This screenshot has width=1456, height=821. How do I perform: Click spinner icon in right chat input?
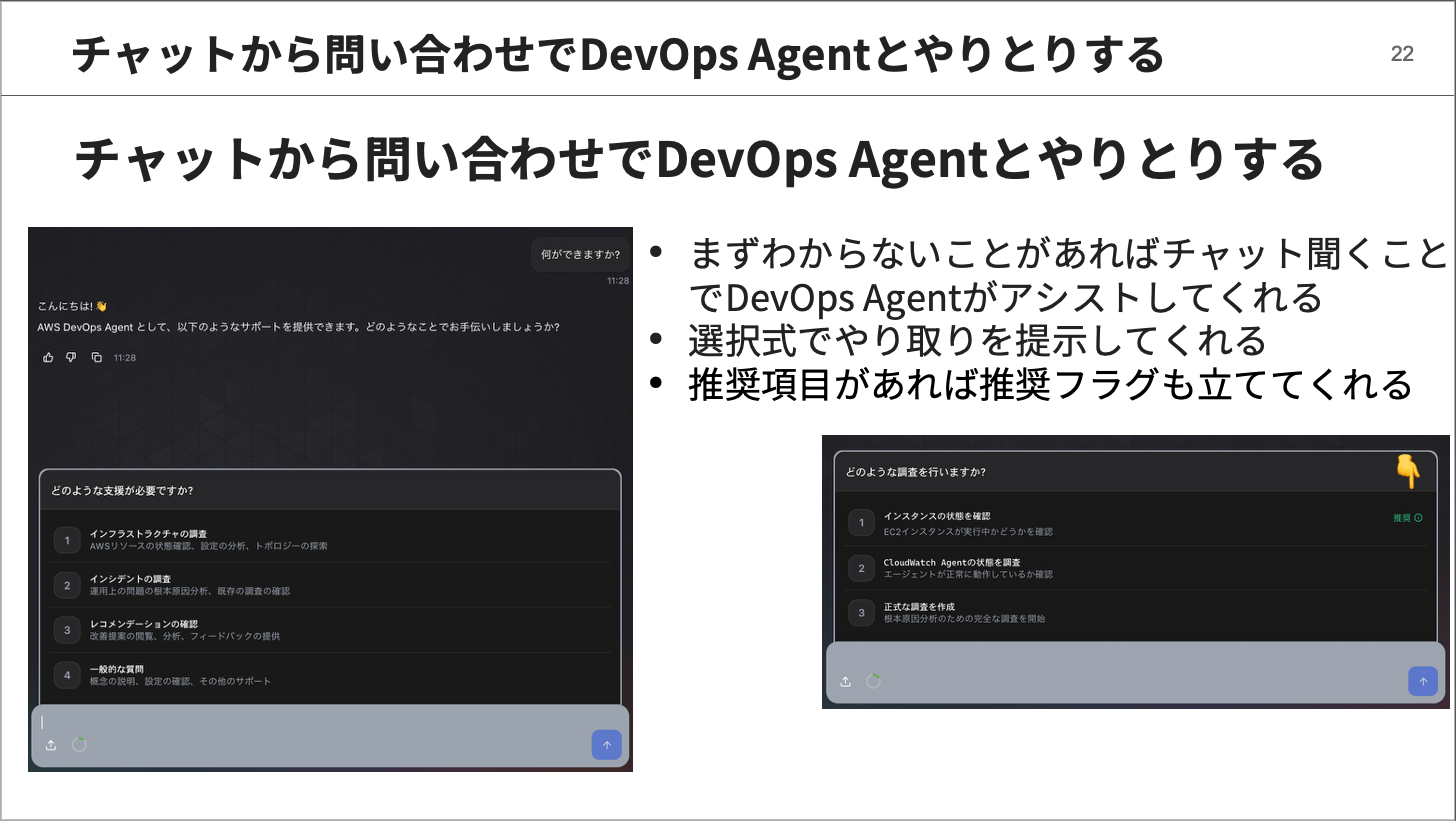(873, 681)
